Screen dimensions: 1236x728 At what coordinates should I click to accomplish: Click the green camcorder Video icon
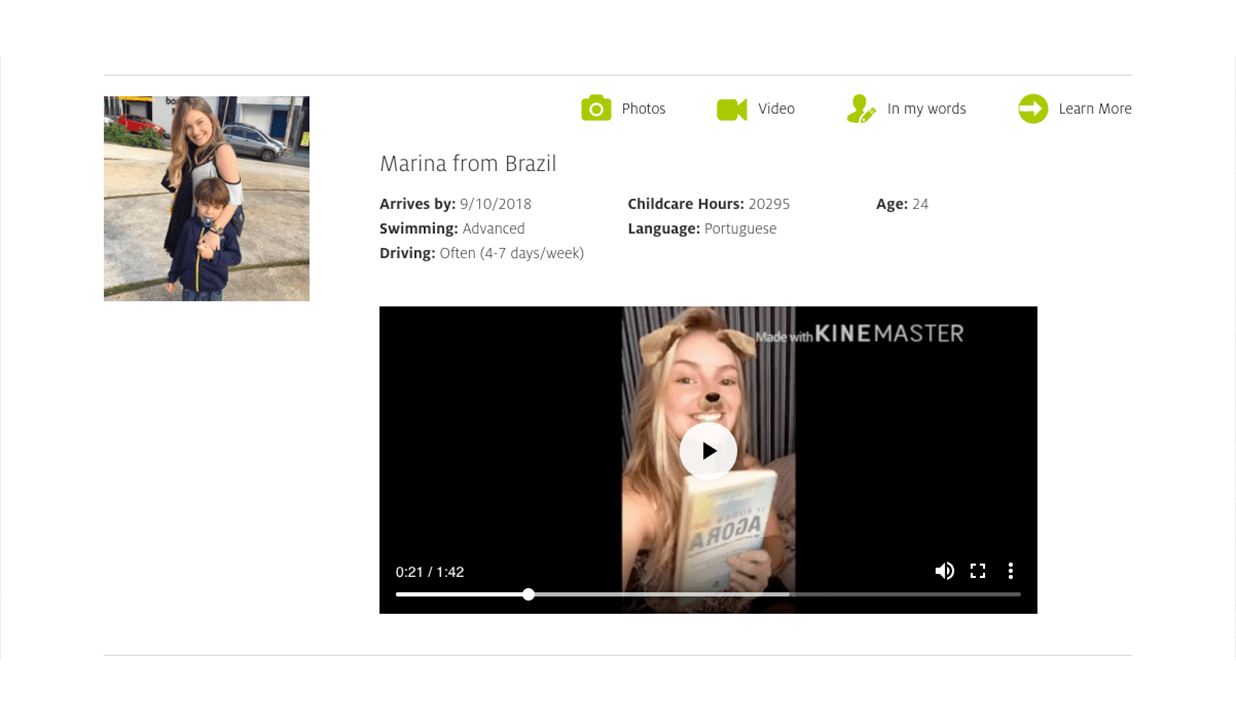click(732, 109)
